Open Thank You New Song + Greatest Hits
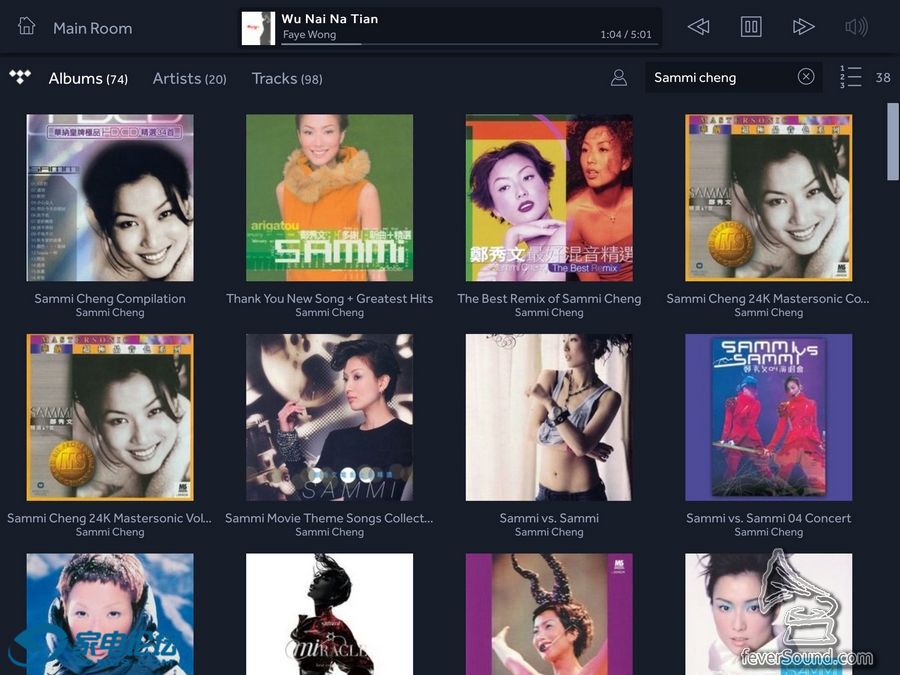The height and width of the screenshot is (675, 900). pos(329,197)
